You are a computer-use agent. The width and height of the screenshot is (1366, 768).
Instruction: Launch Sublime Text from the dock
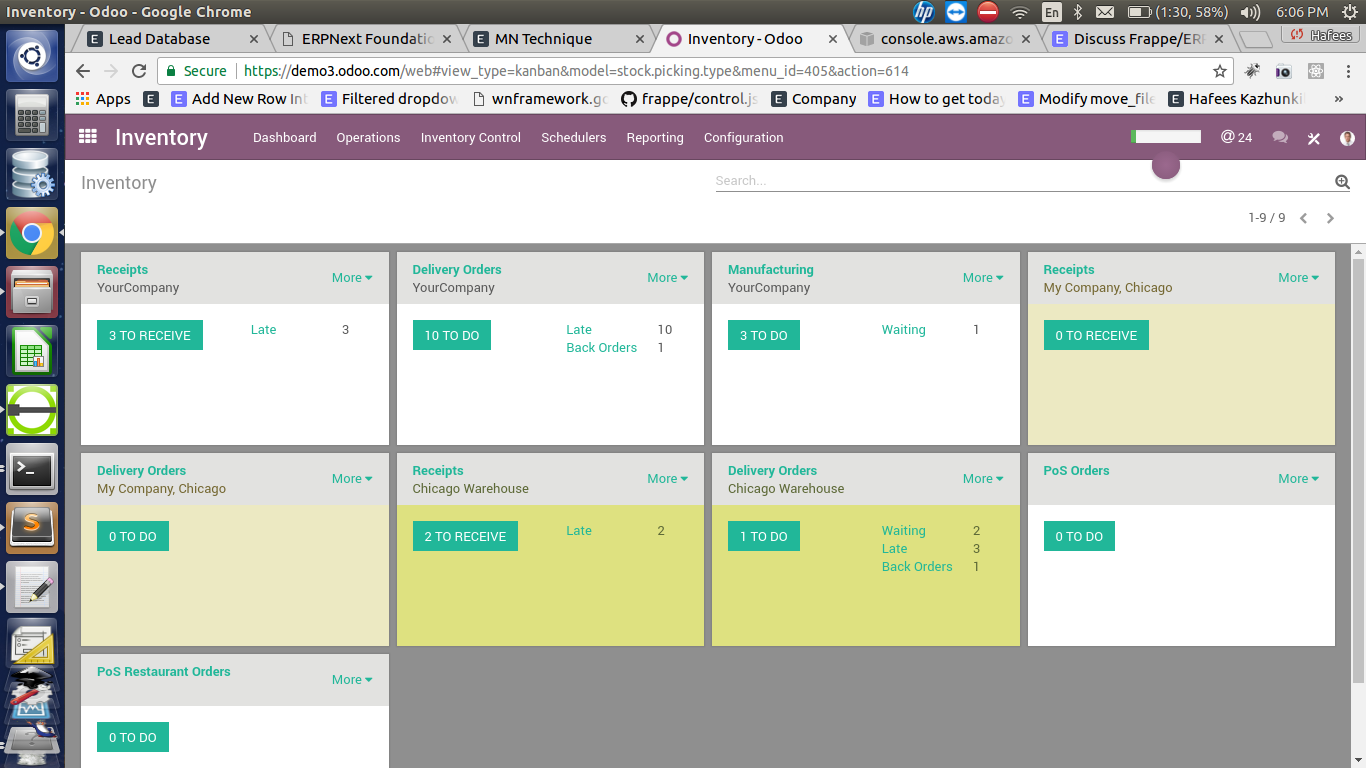[32, 527]
